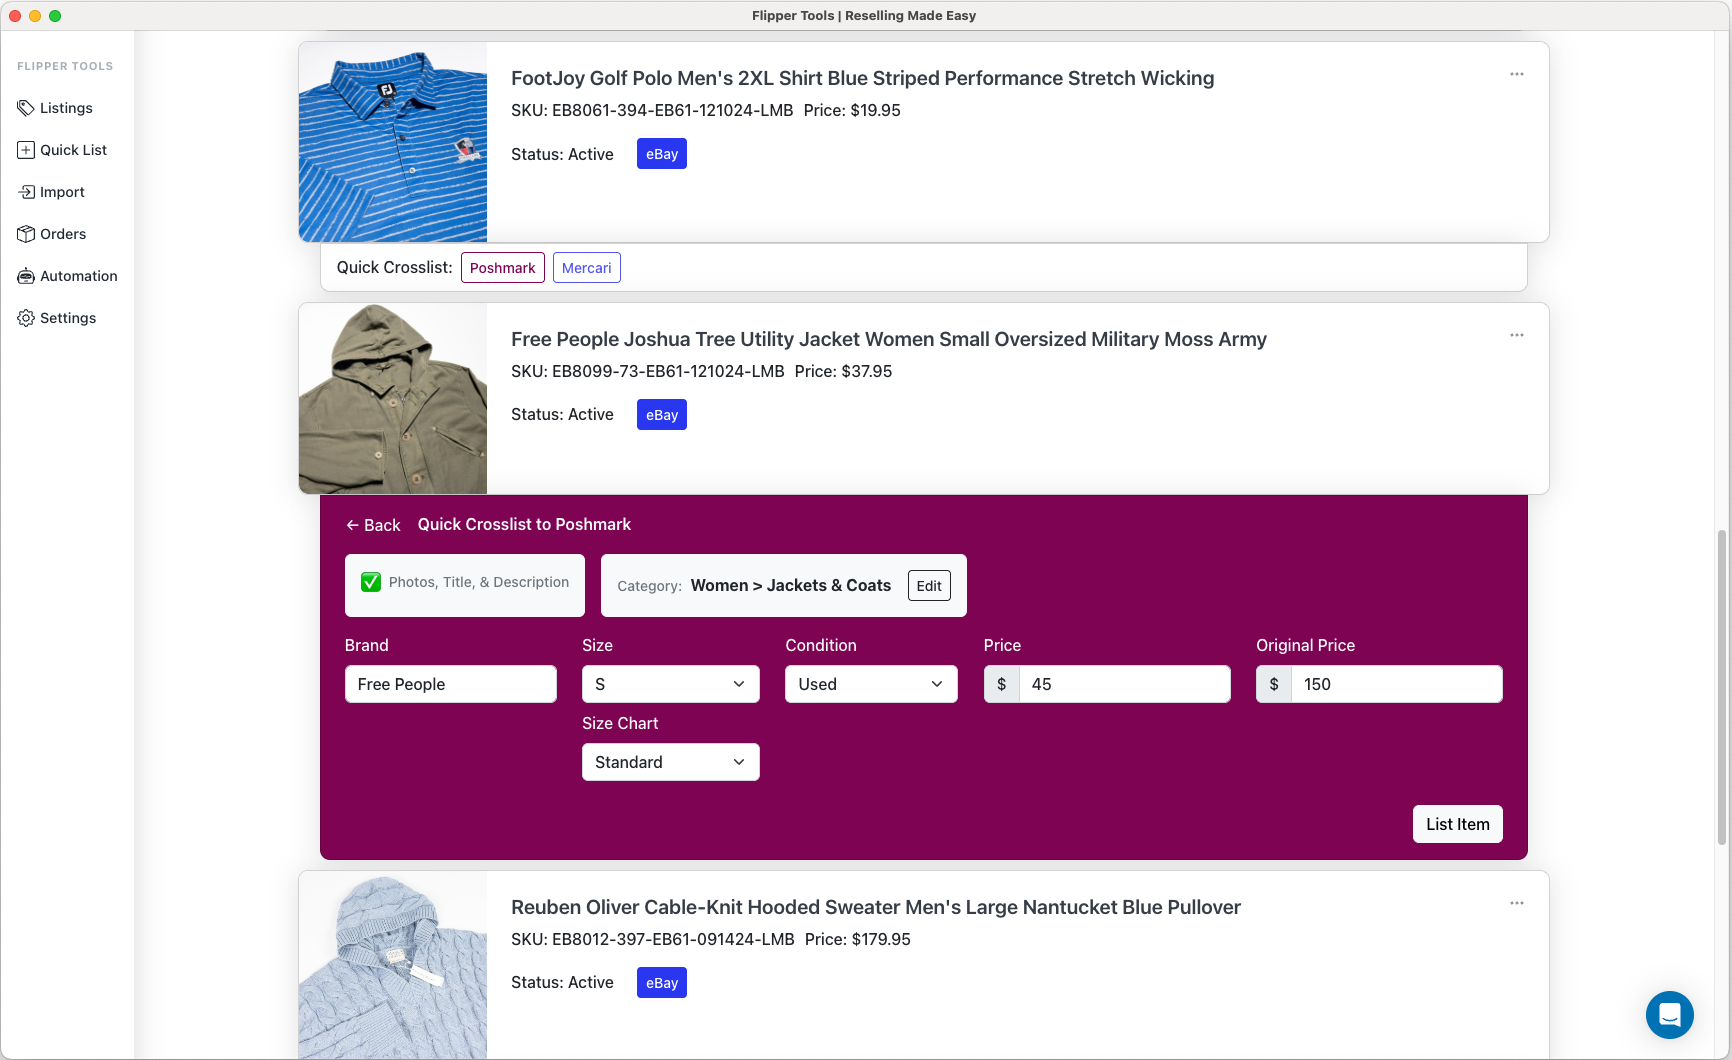Go to Import in the sidebar
Viewport: 1732px width, 1060px height.
51,192
